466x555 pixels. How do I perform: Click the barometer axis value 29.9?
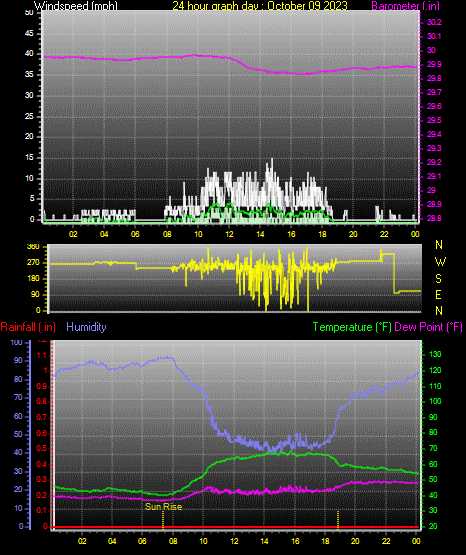point(434,64)
